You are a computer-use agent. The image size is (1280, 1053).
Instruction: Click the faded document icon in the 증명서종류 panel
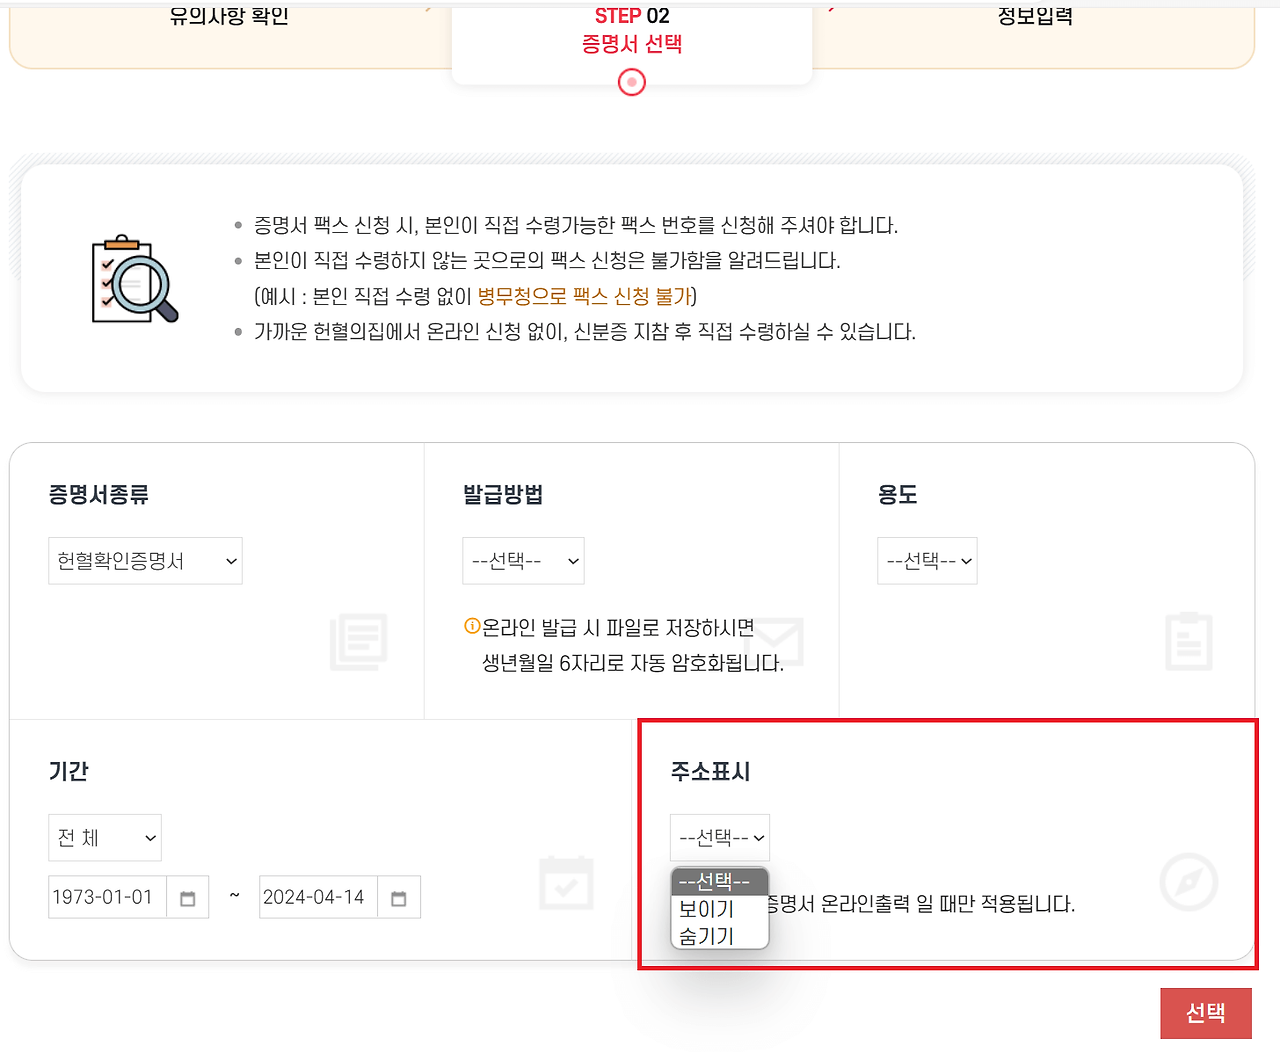click(x=358, y=643)
